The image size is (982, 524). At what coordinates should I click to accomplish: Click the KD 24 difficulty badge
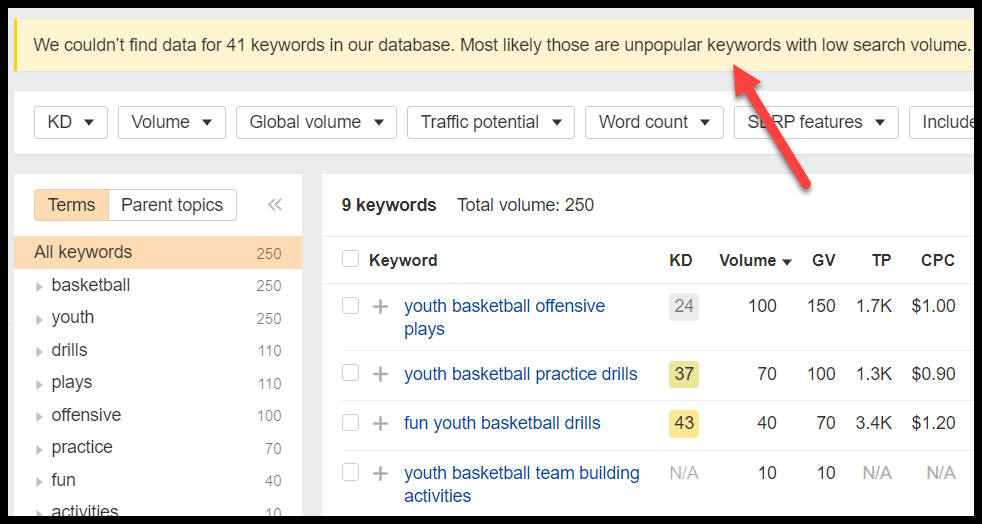coord(684,306)
